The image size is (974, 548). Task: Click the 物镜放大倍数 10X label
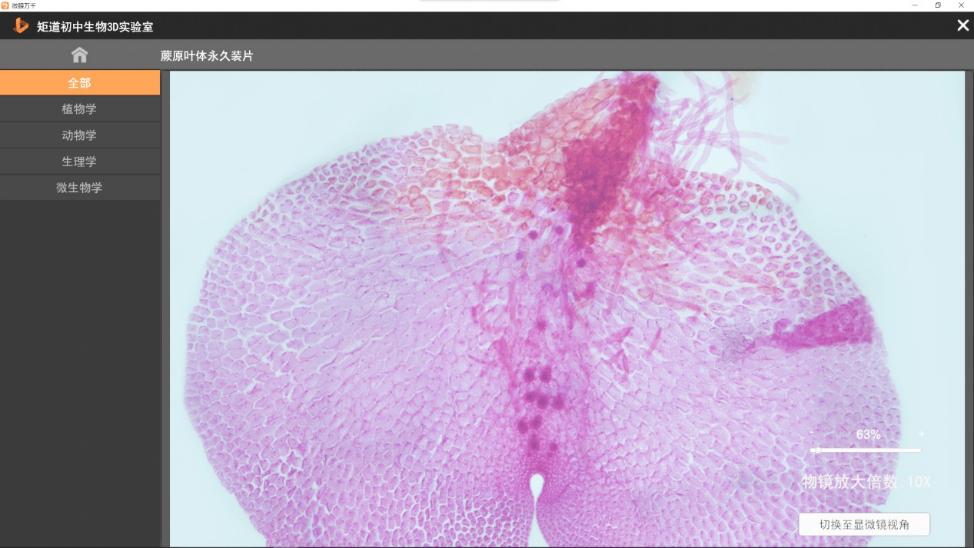click(x=866, y=482)
